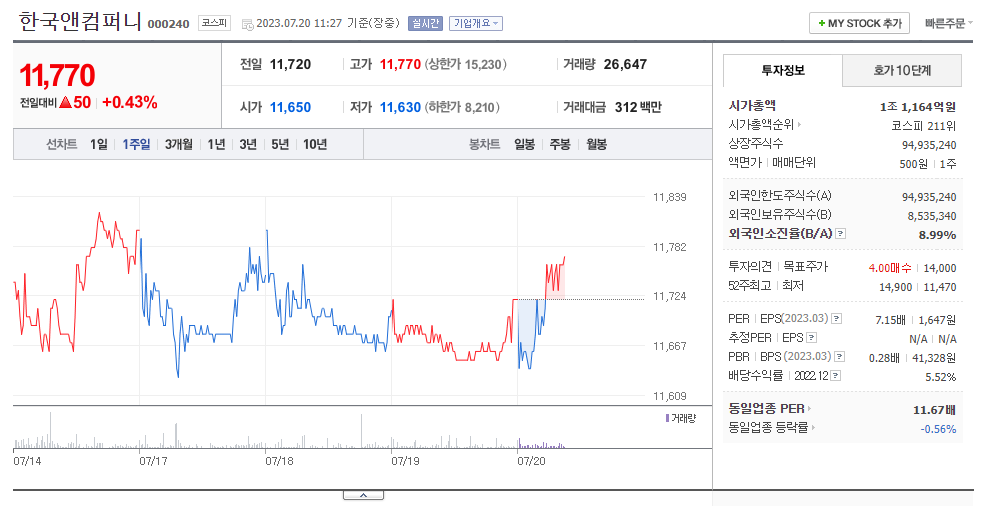
Task: Switch to the 호가10단계 tab
Action: [903, 70]
